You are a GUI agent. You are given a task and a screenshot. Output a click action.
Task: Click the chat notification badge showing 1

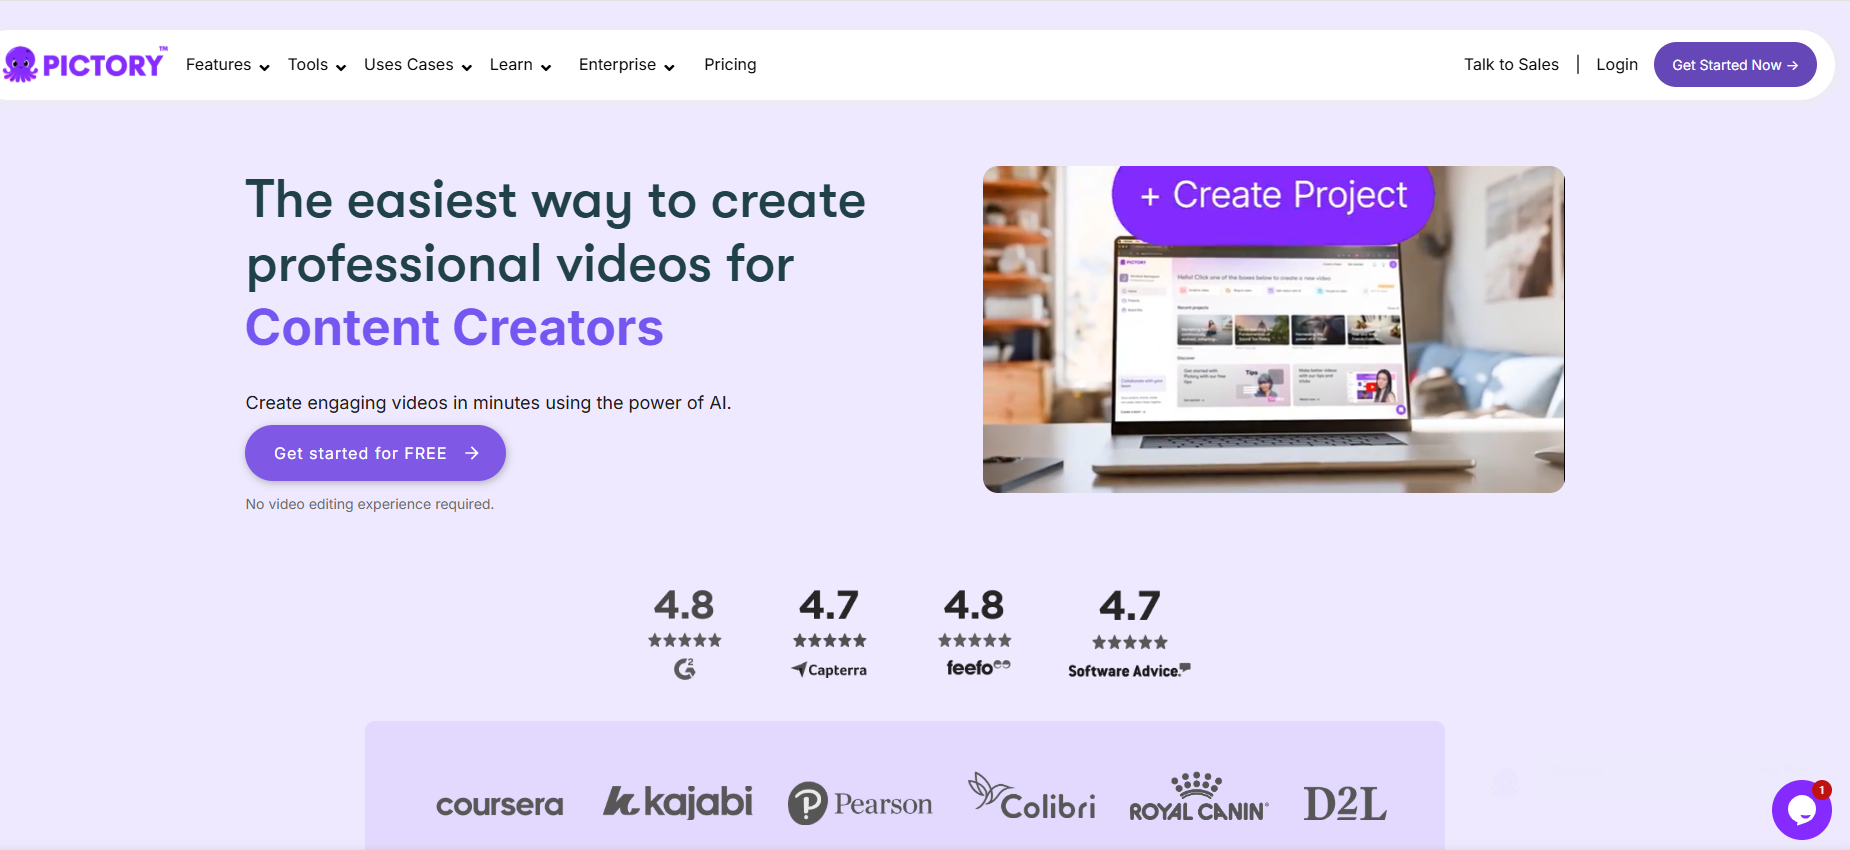coord(1822,790)
